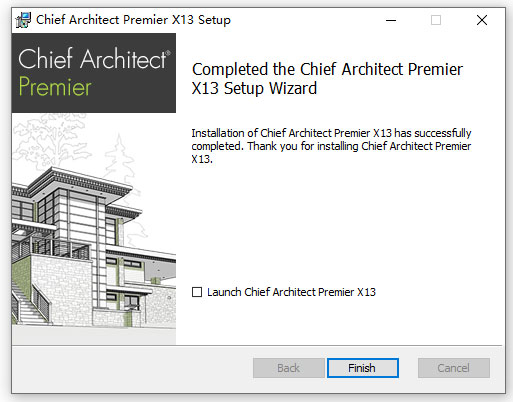513x402 pixels.
Task: Click the Completed Setup Wizard heading
Action: [x=327, y=79]
